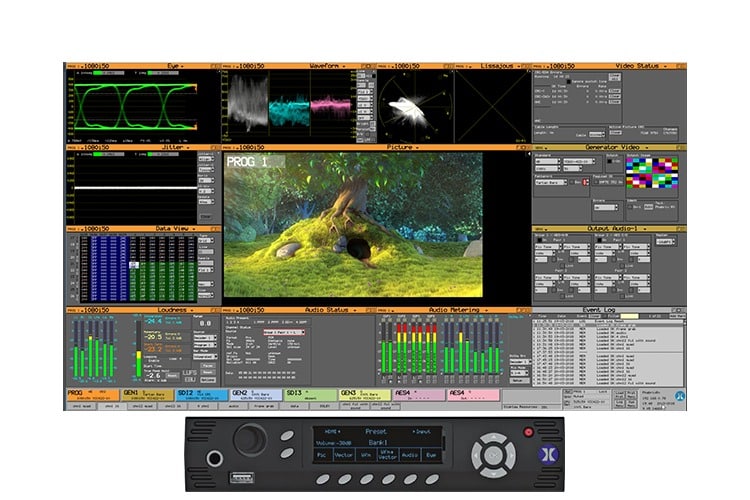Select the SDI2 source tab
Image resolution: width=750 pixels, height=500 pixels.
(x=202, y=395)
